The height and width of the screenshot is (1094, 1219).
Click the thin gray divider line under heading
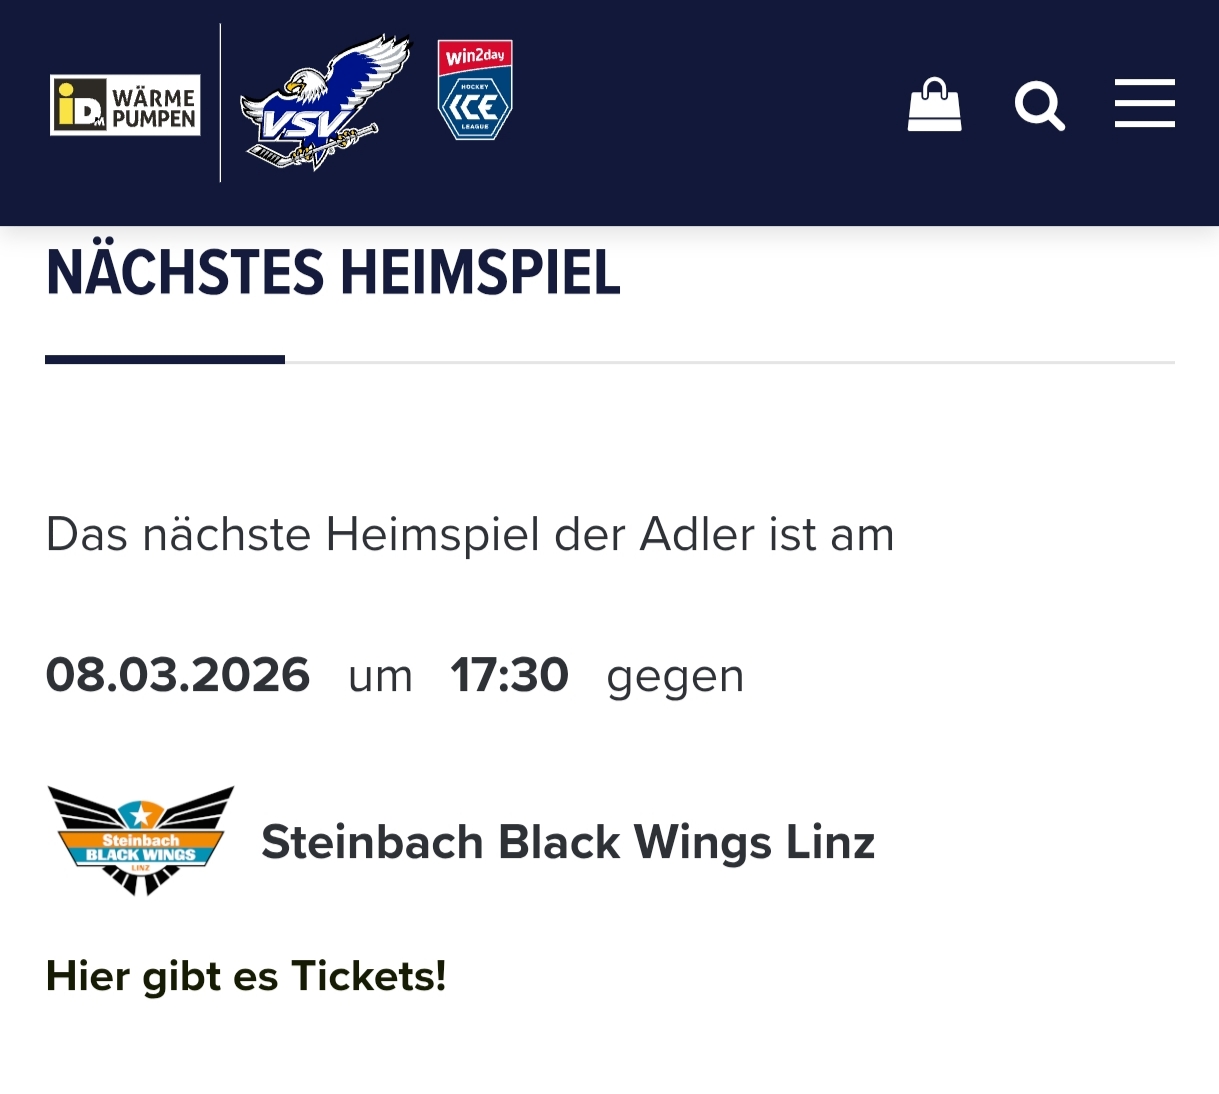click(730, 361)
